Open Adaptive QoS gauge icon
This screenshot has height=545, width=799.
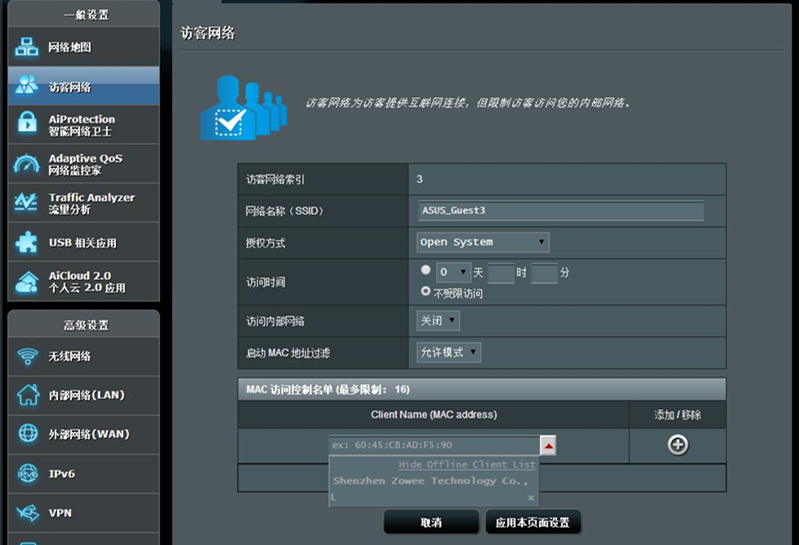click(x=26, y=164)
